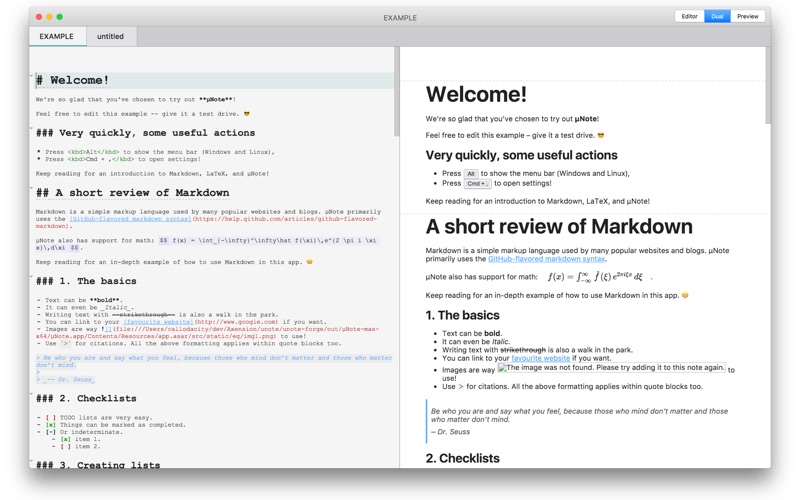Click '<kbd>Cmd + ,</kbd>' tag in editor
This screenshot has width=800, height=500.
point(101,159)
